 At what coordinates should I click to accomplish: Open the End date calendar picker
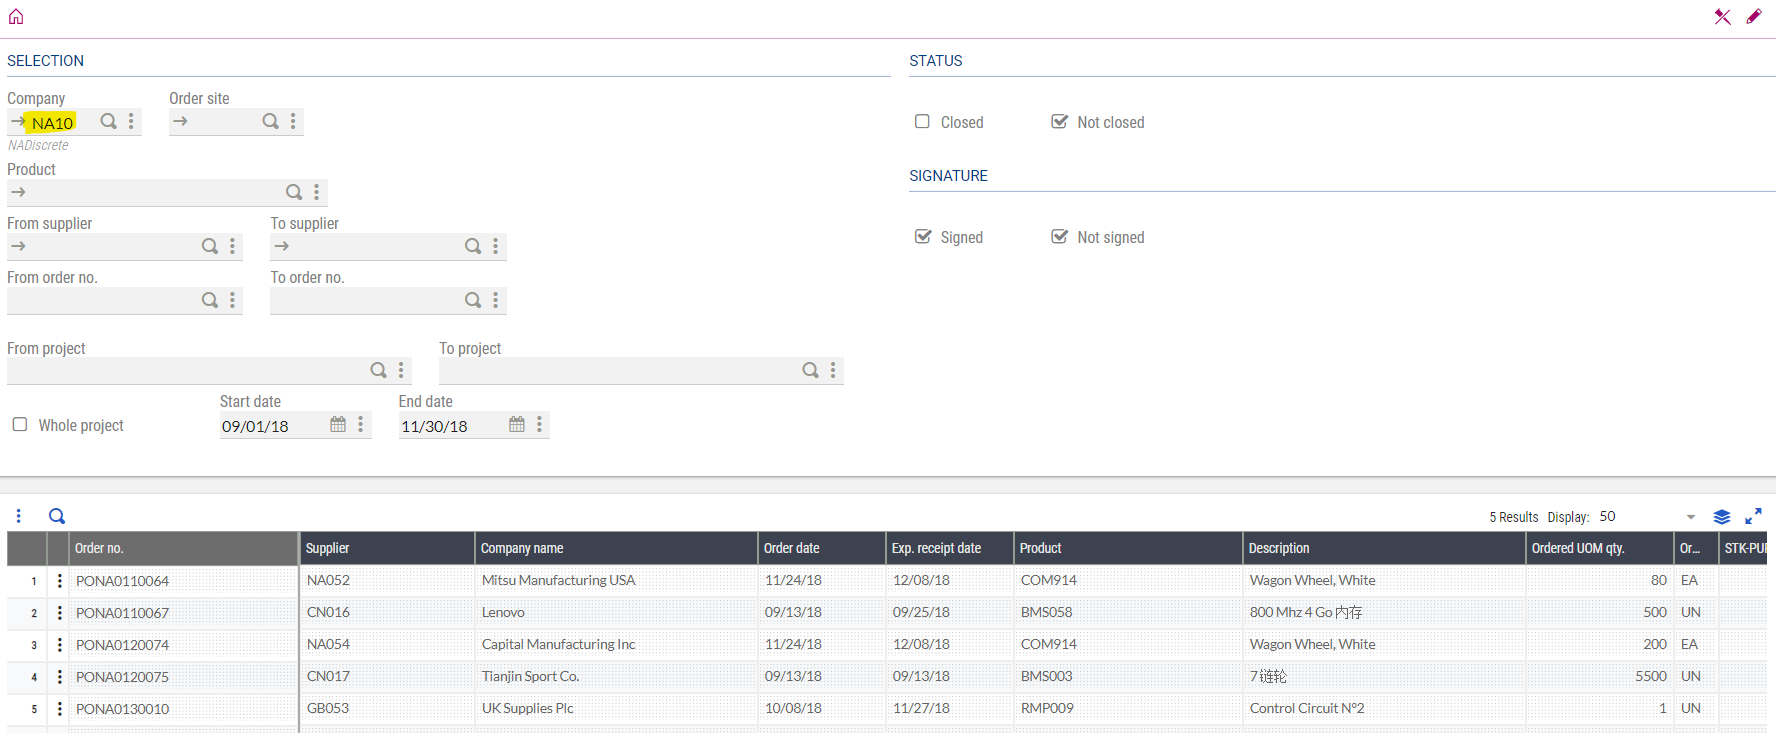pos(517,425)
